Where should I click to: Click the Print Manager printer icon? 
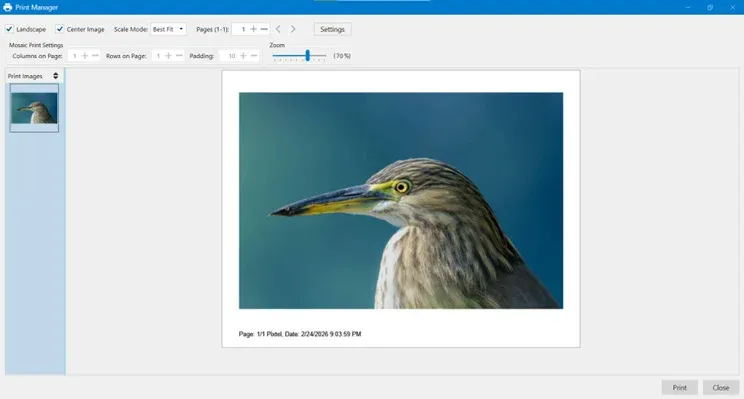[8, 7]
